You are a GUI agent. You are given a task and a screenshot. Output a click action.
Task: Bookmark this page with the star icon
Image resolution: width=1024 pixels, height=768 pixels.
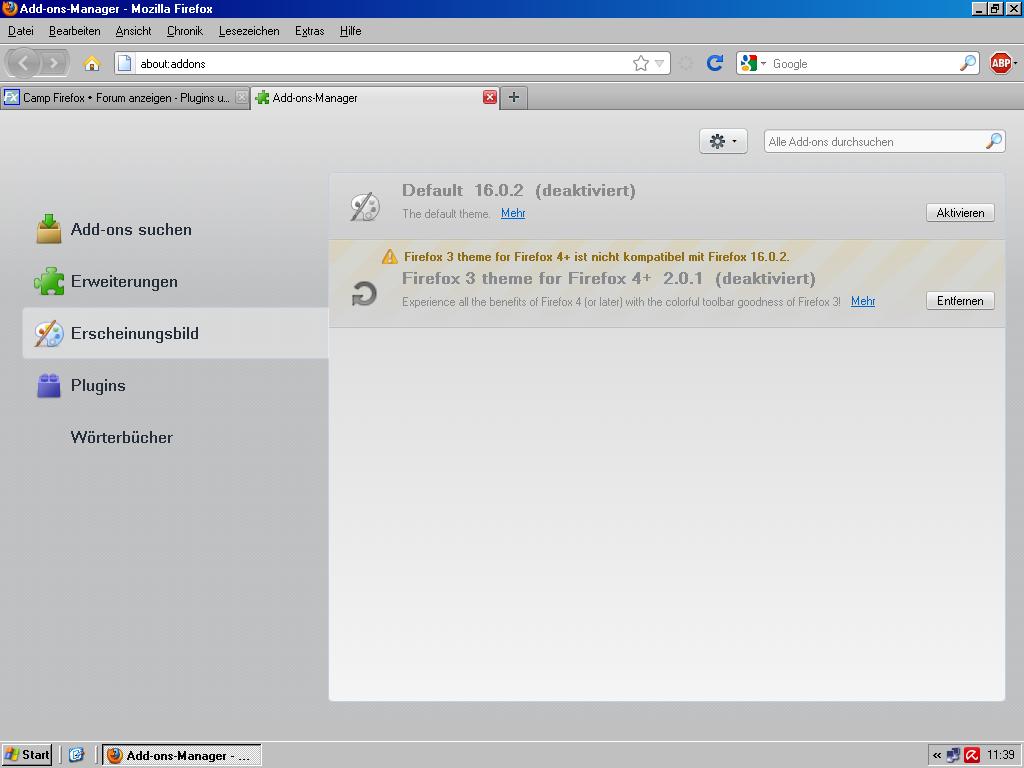click(641, 63)
